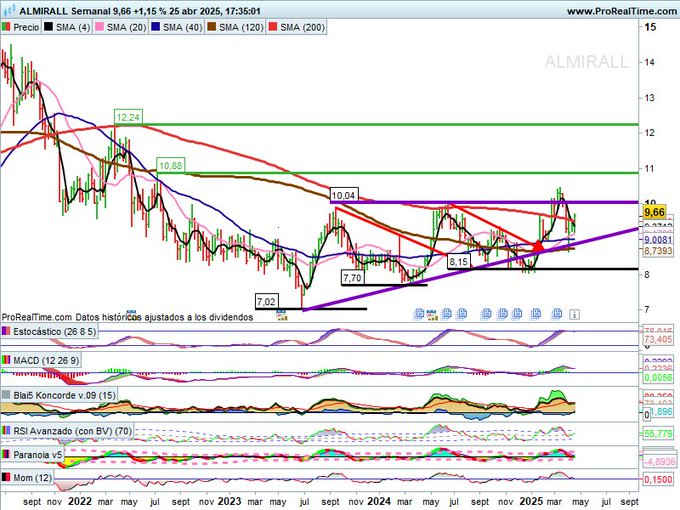The height and width of the screenshot is (510, 680).
Task: Select the 12,24 resistance label
Action: click(129, 117)
